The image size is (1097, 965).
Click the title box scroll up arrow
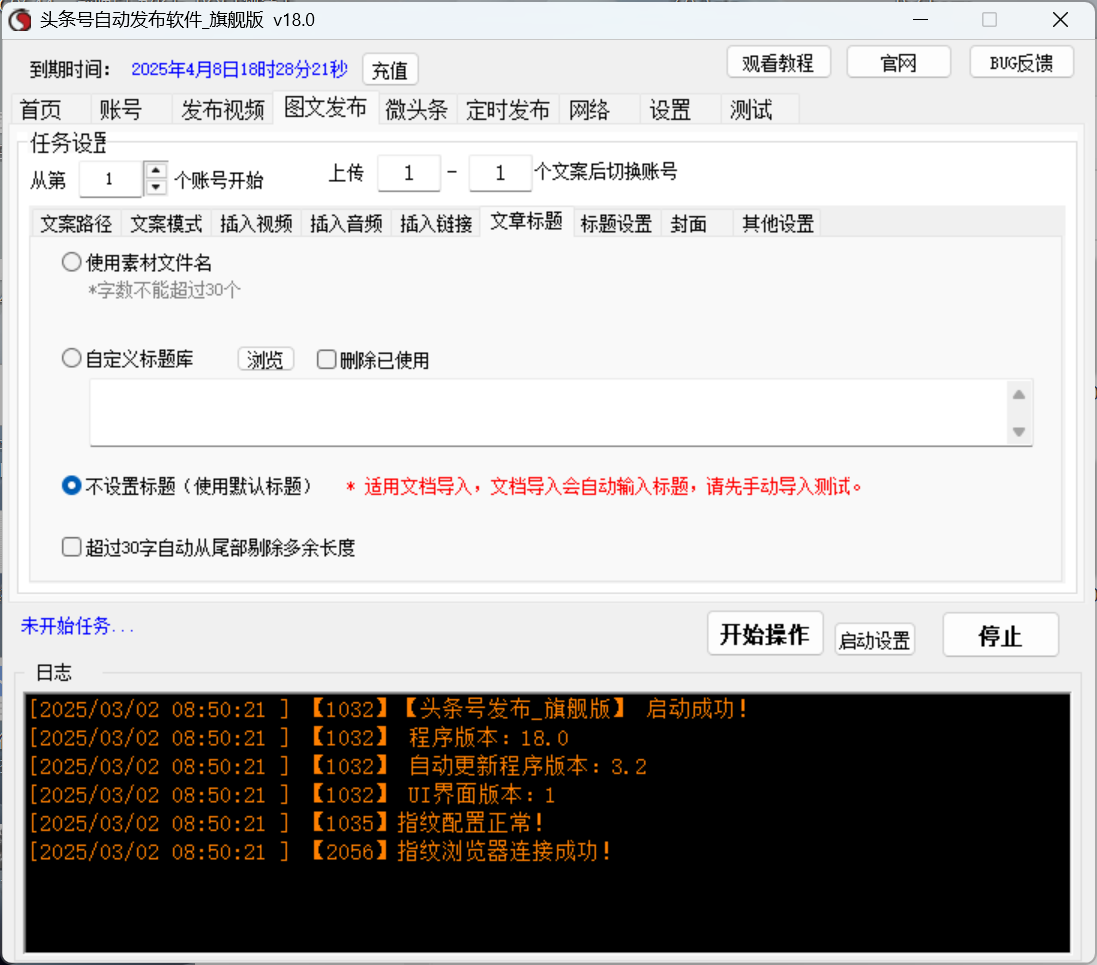pos(1019,395)
